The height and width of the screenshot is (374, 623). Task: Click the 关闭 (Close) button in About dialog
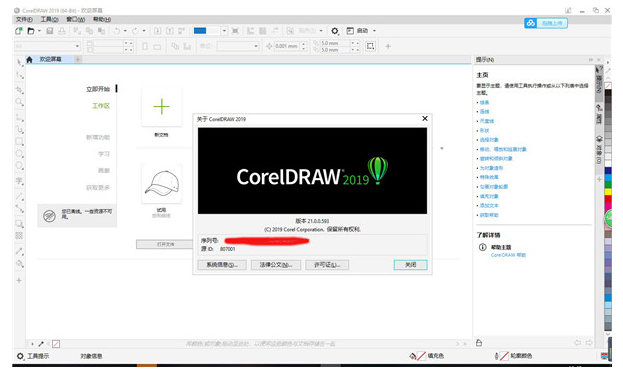point(410,265)
